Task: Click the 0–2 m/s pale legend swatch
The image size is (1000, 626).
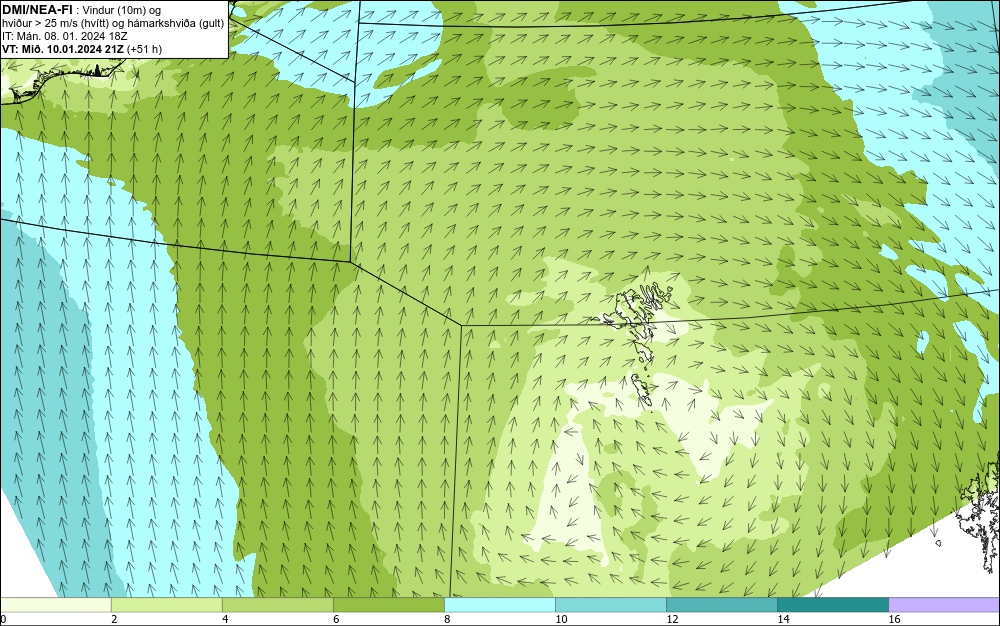Action: point(55,605)
